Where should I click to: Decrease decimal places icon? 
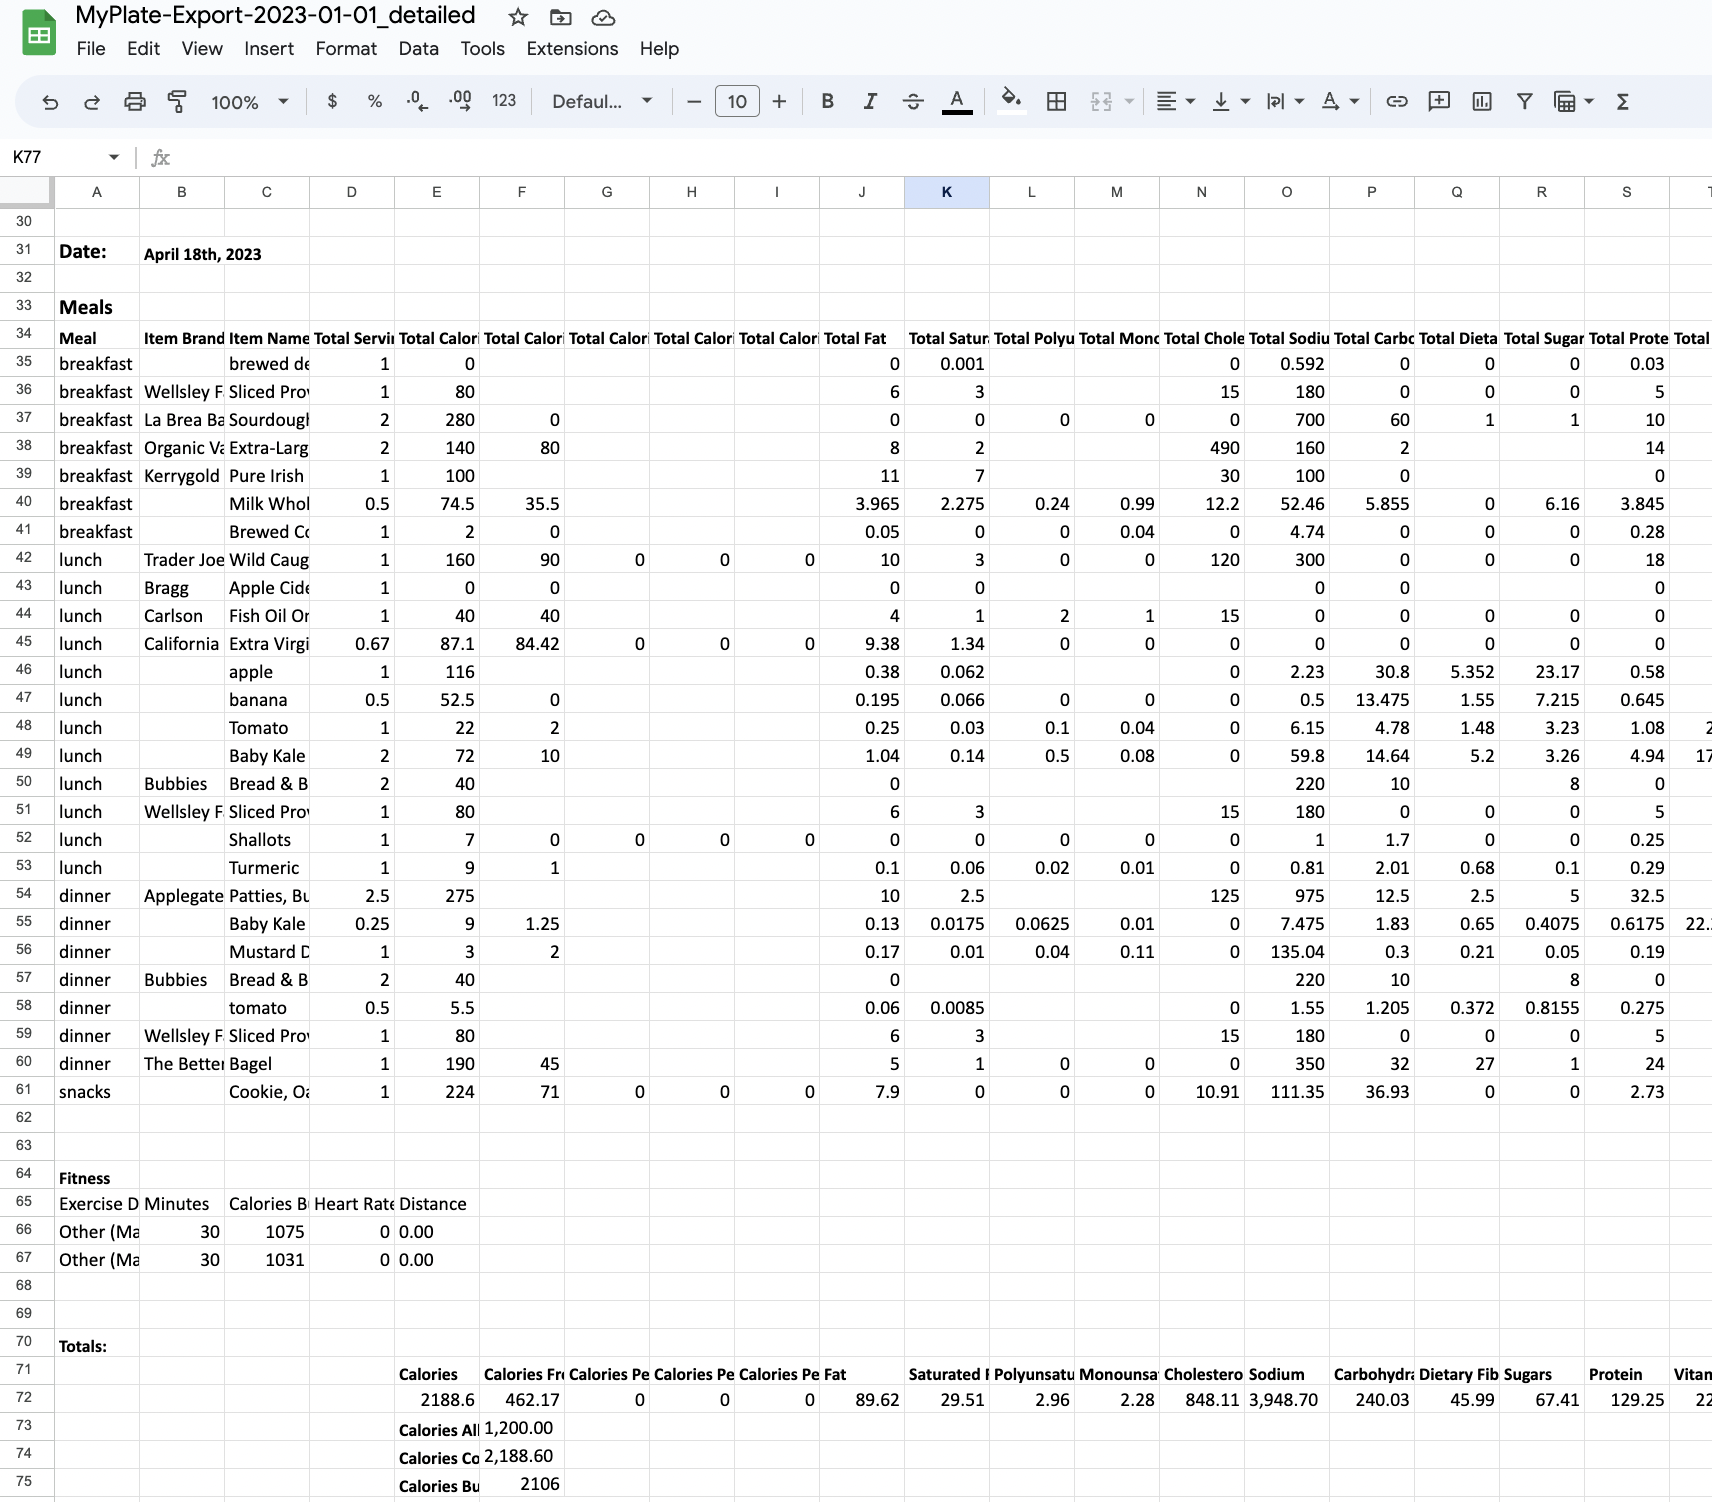pyautogui.click(x=417, y=101)
